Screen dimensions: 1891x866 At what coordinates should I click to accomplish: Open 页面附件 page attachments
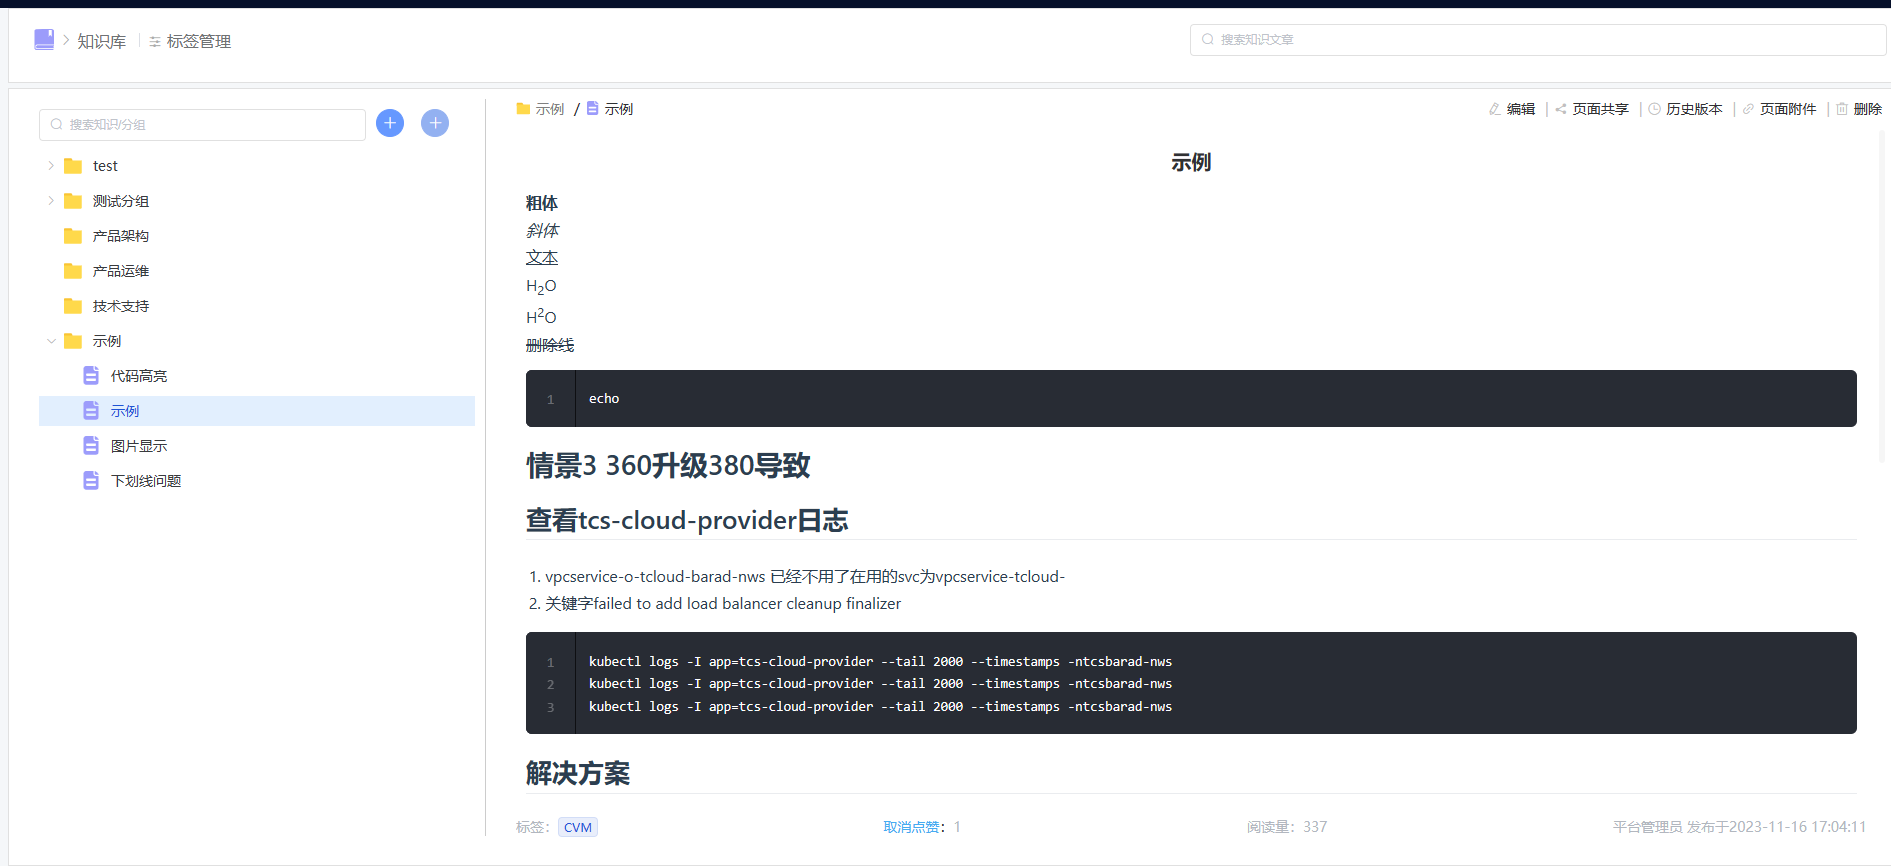tap(1779, 109)
